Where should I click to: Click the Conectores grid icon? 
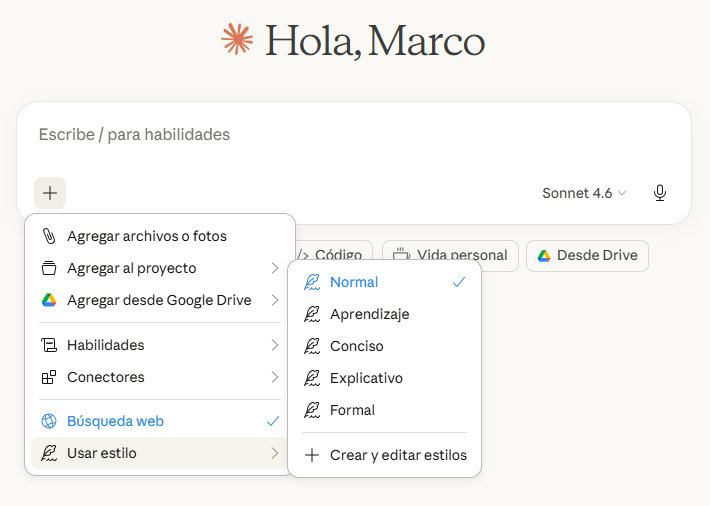pyautogui.click(x=48, y=377)
